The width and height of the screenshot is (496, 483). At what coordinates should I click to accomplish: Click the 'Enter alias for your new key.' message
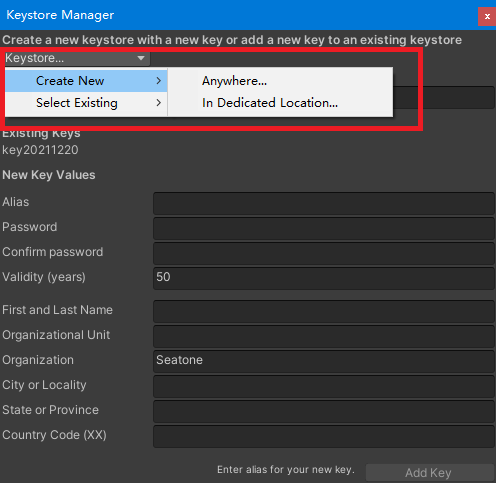(286, 469)
